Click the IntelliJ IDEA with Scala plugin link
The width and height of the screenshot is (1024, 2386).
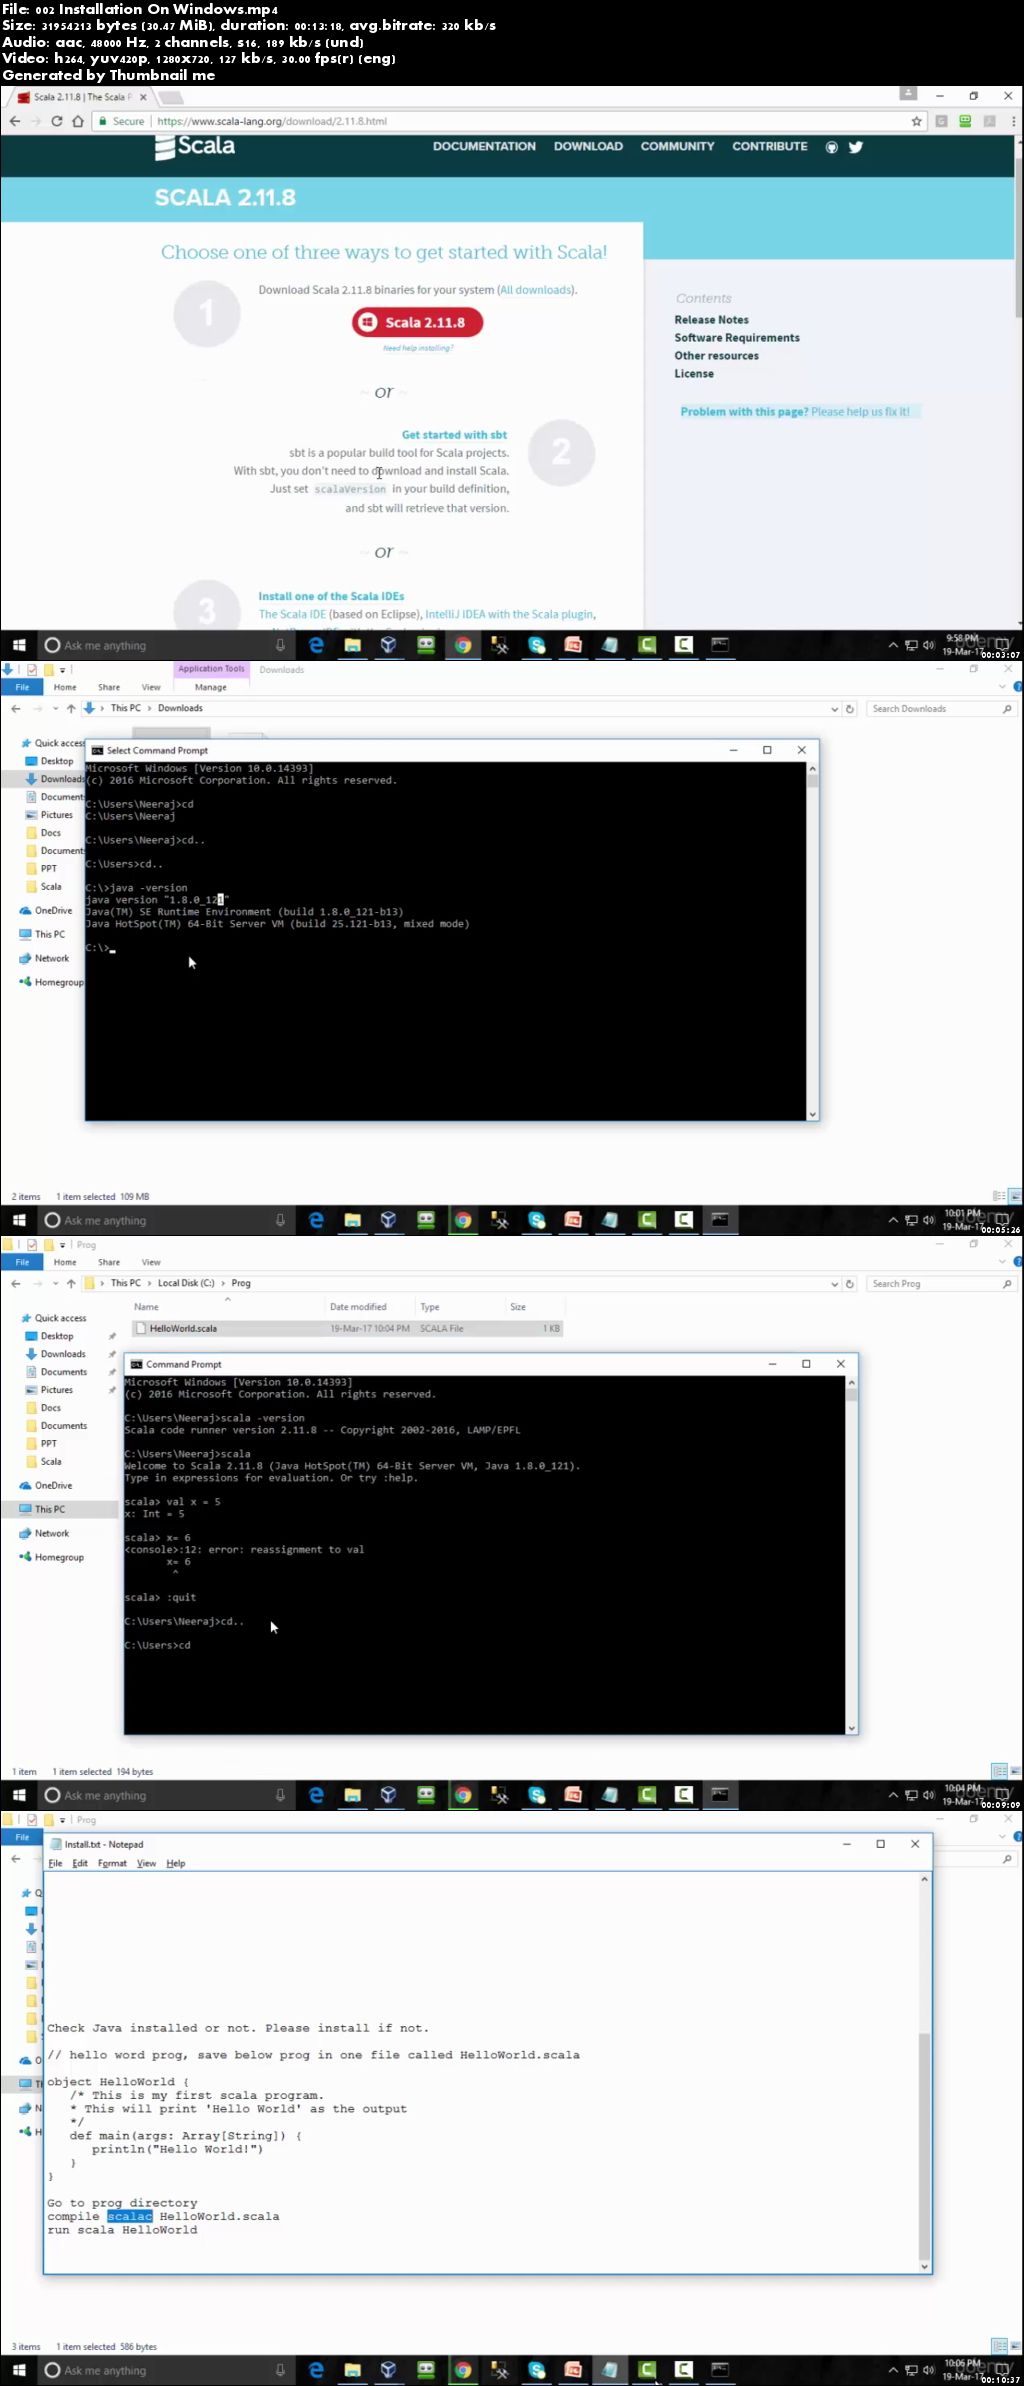pos(509,614)
